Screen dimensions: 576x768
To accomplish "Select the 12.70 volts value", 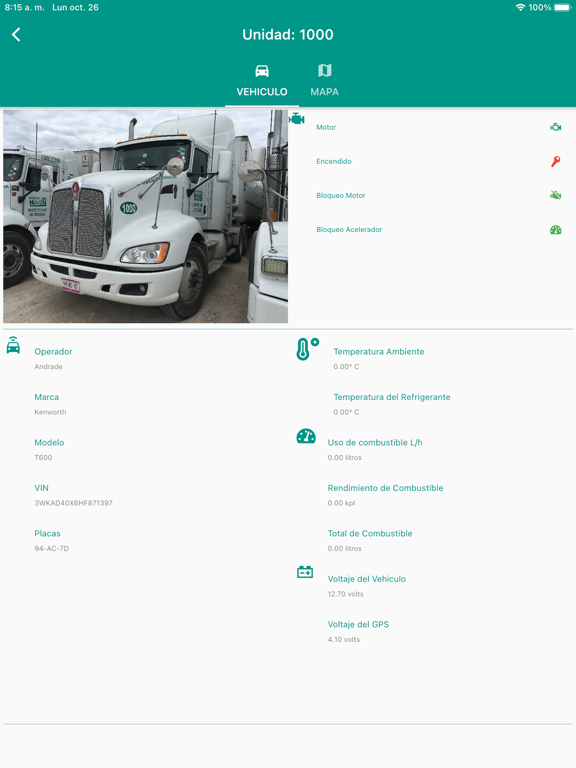I will [345, 594].
